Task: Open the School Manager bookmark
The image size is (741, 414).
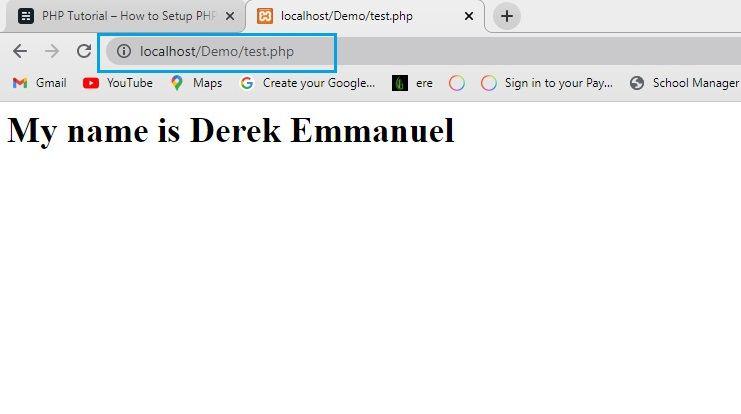Action: click(x=684, y=83)
